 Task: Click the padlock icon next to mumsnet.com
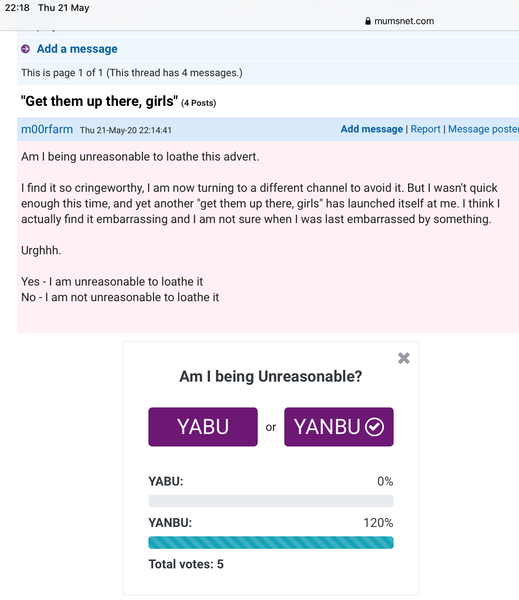368,21
